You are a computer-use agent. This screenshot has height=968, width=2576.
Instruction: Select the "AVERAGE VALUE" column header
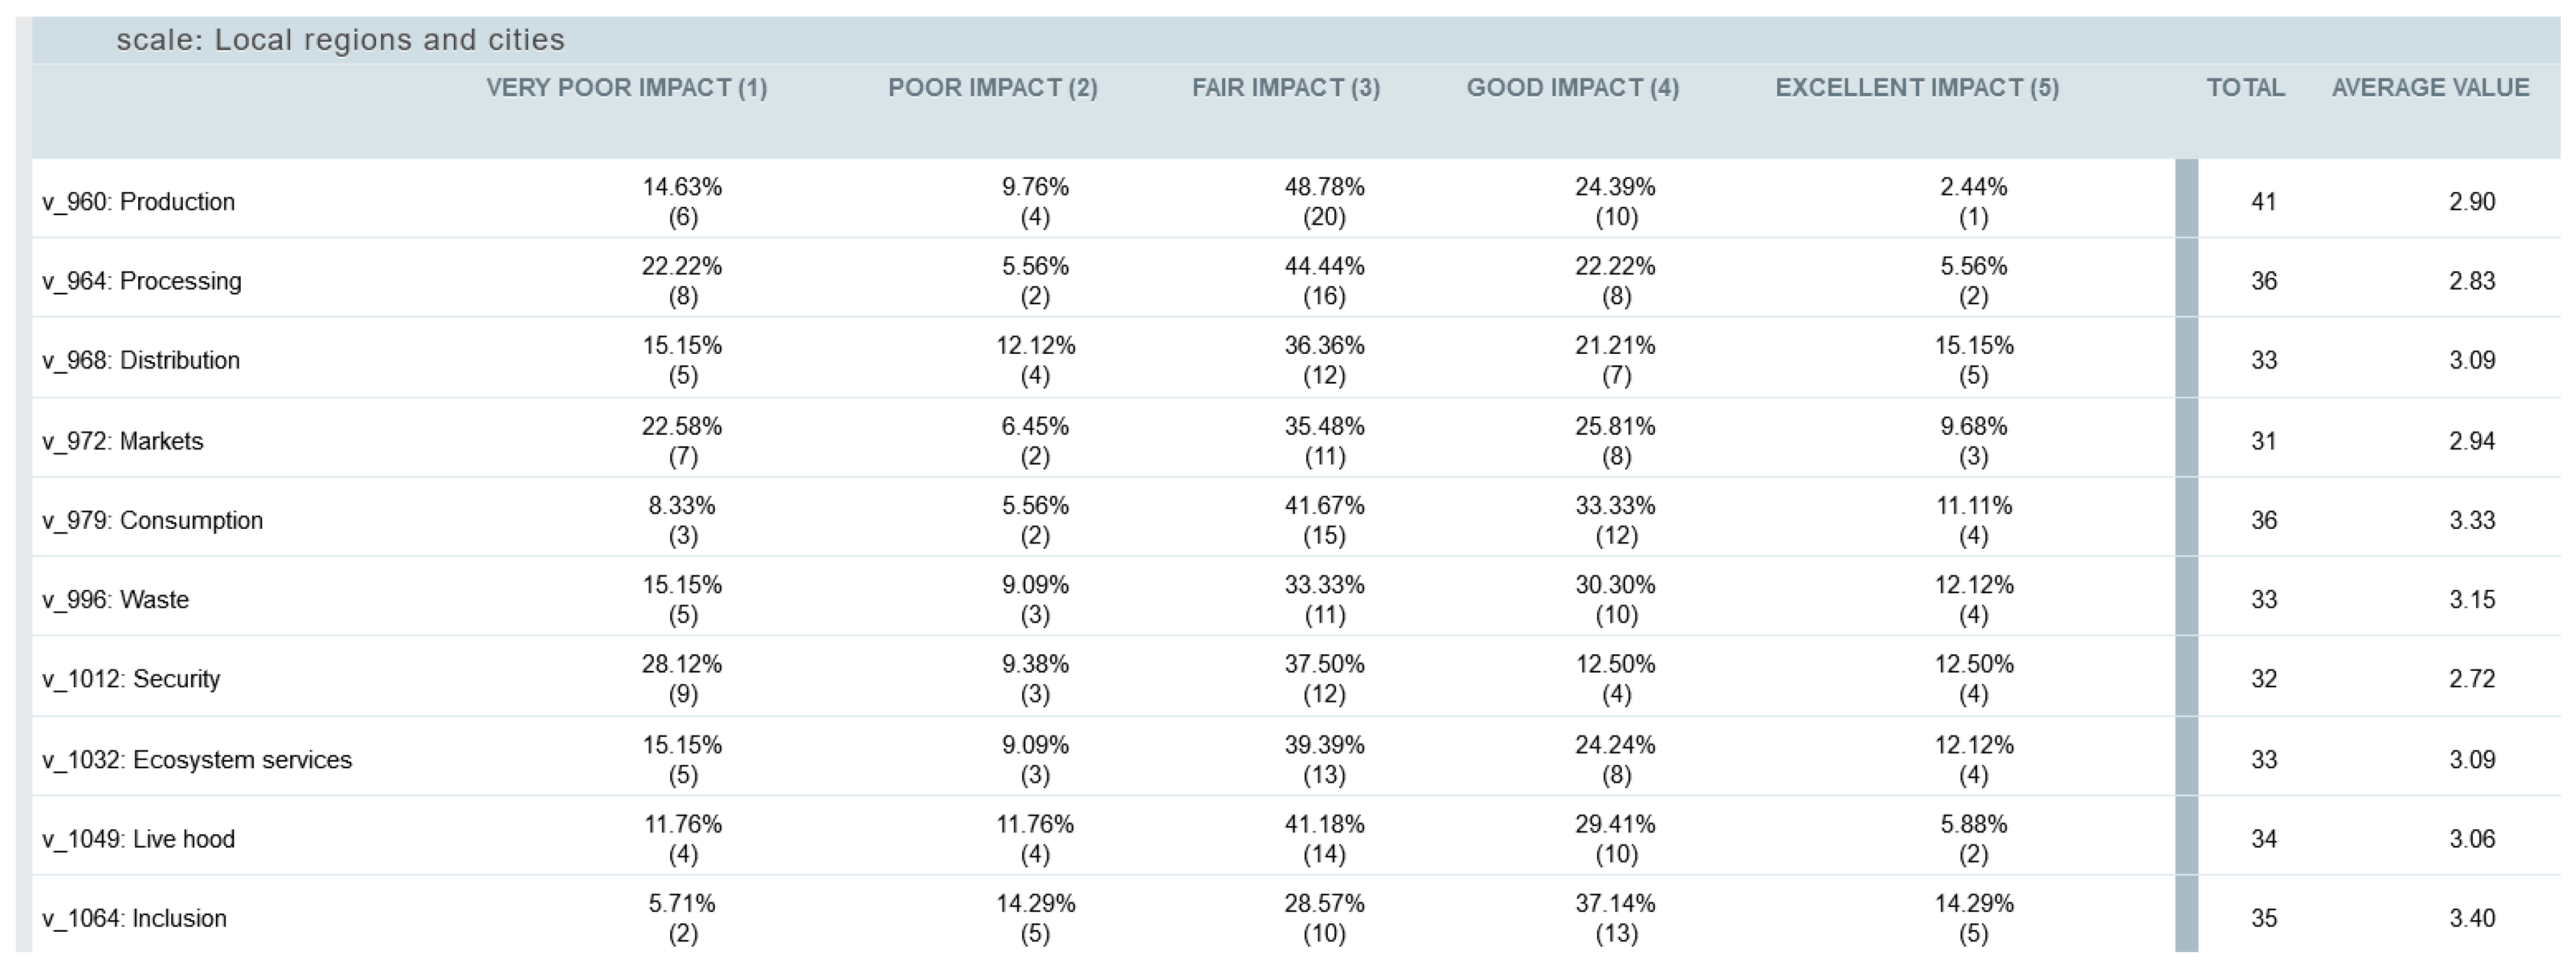pos(2430,88)
